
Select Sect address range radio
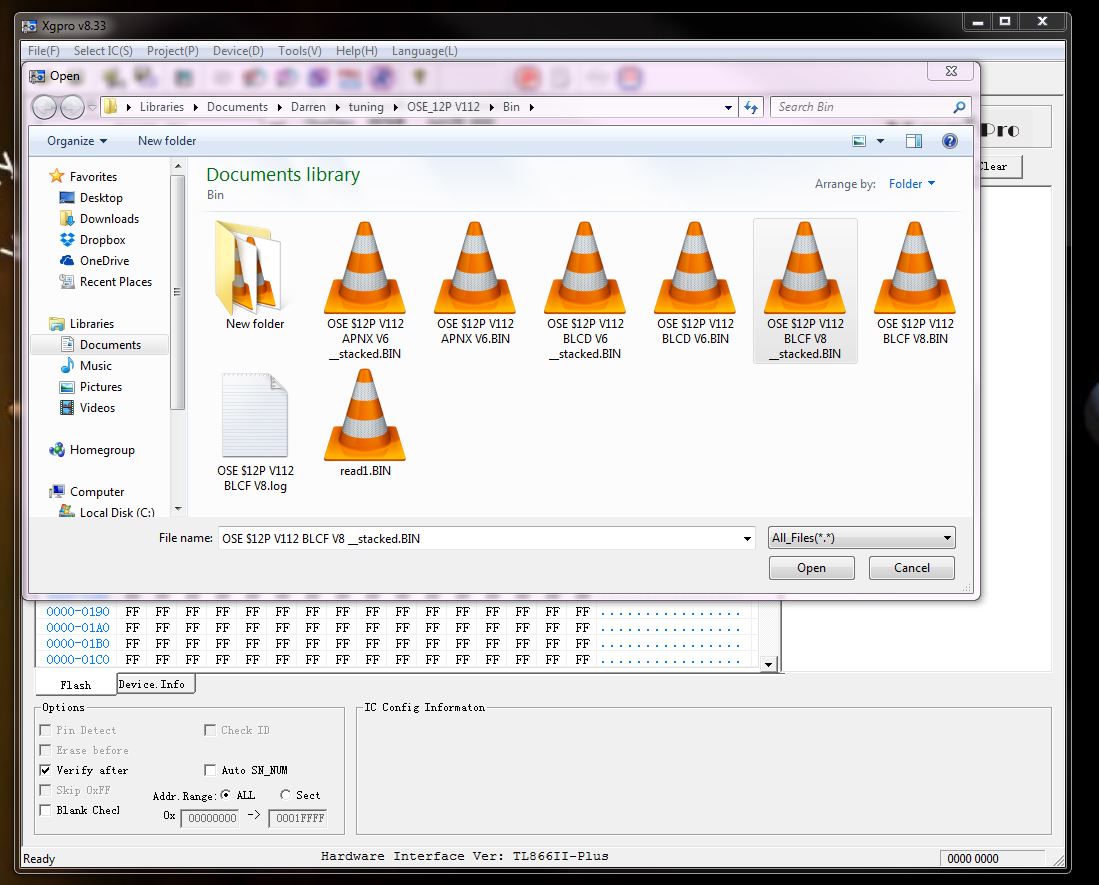[x=285, y=795]
